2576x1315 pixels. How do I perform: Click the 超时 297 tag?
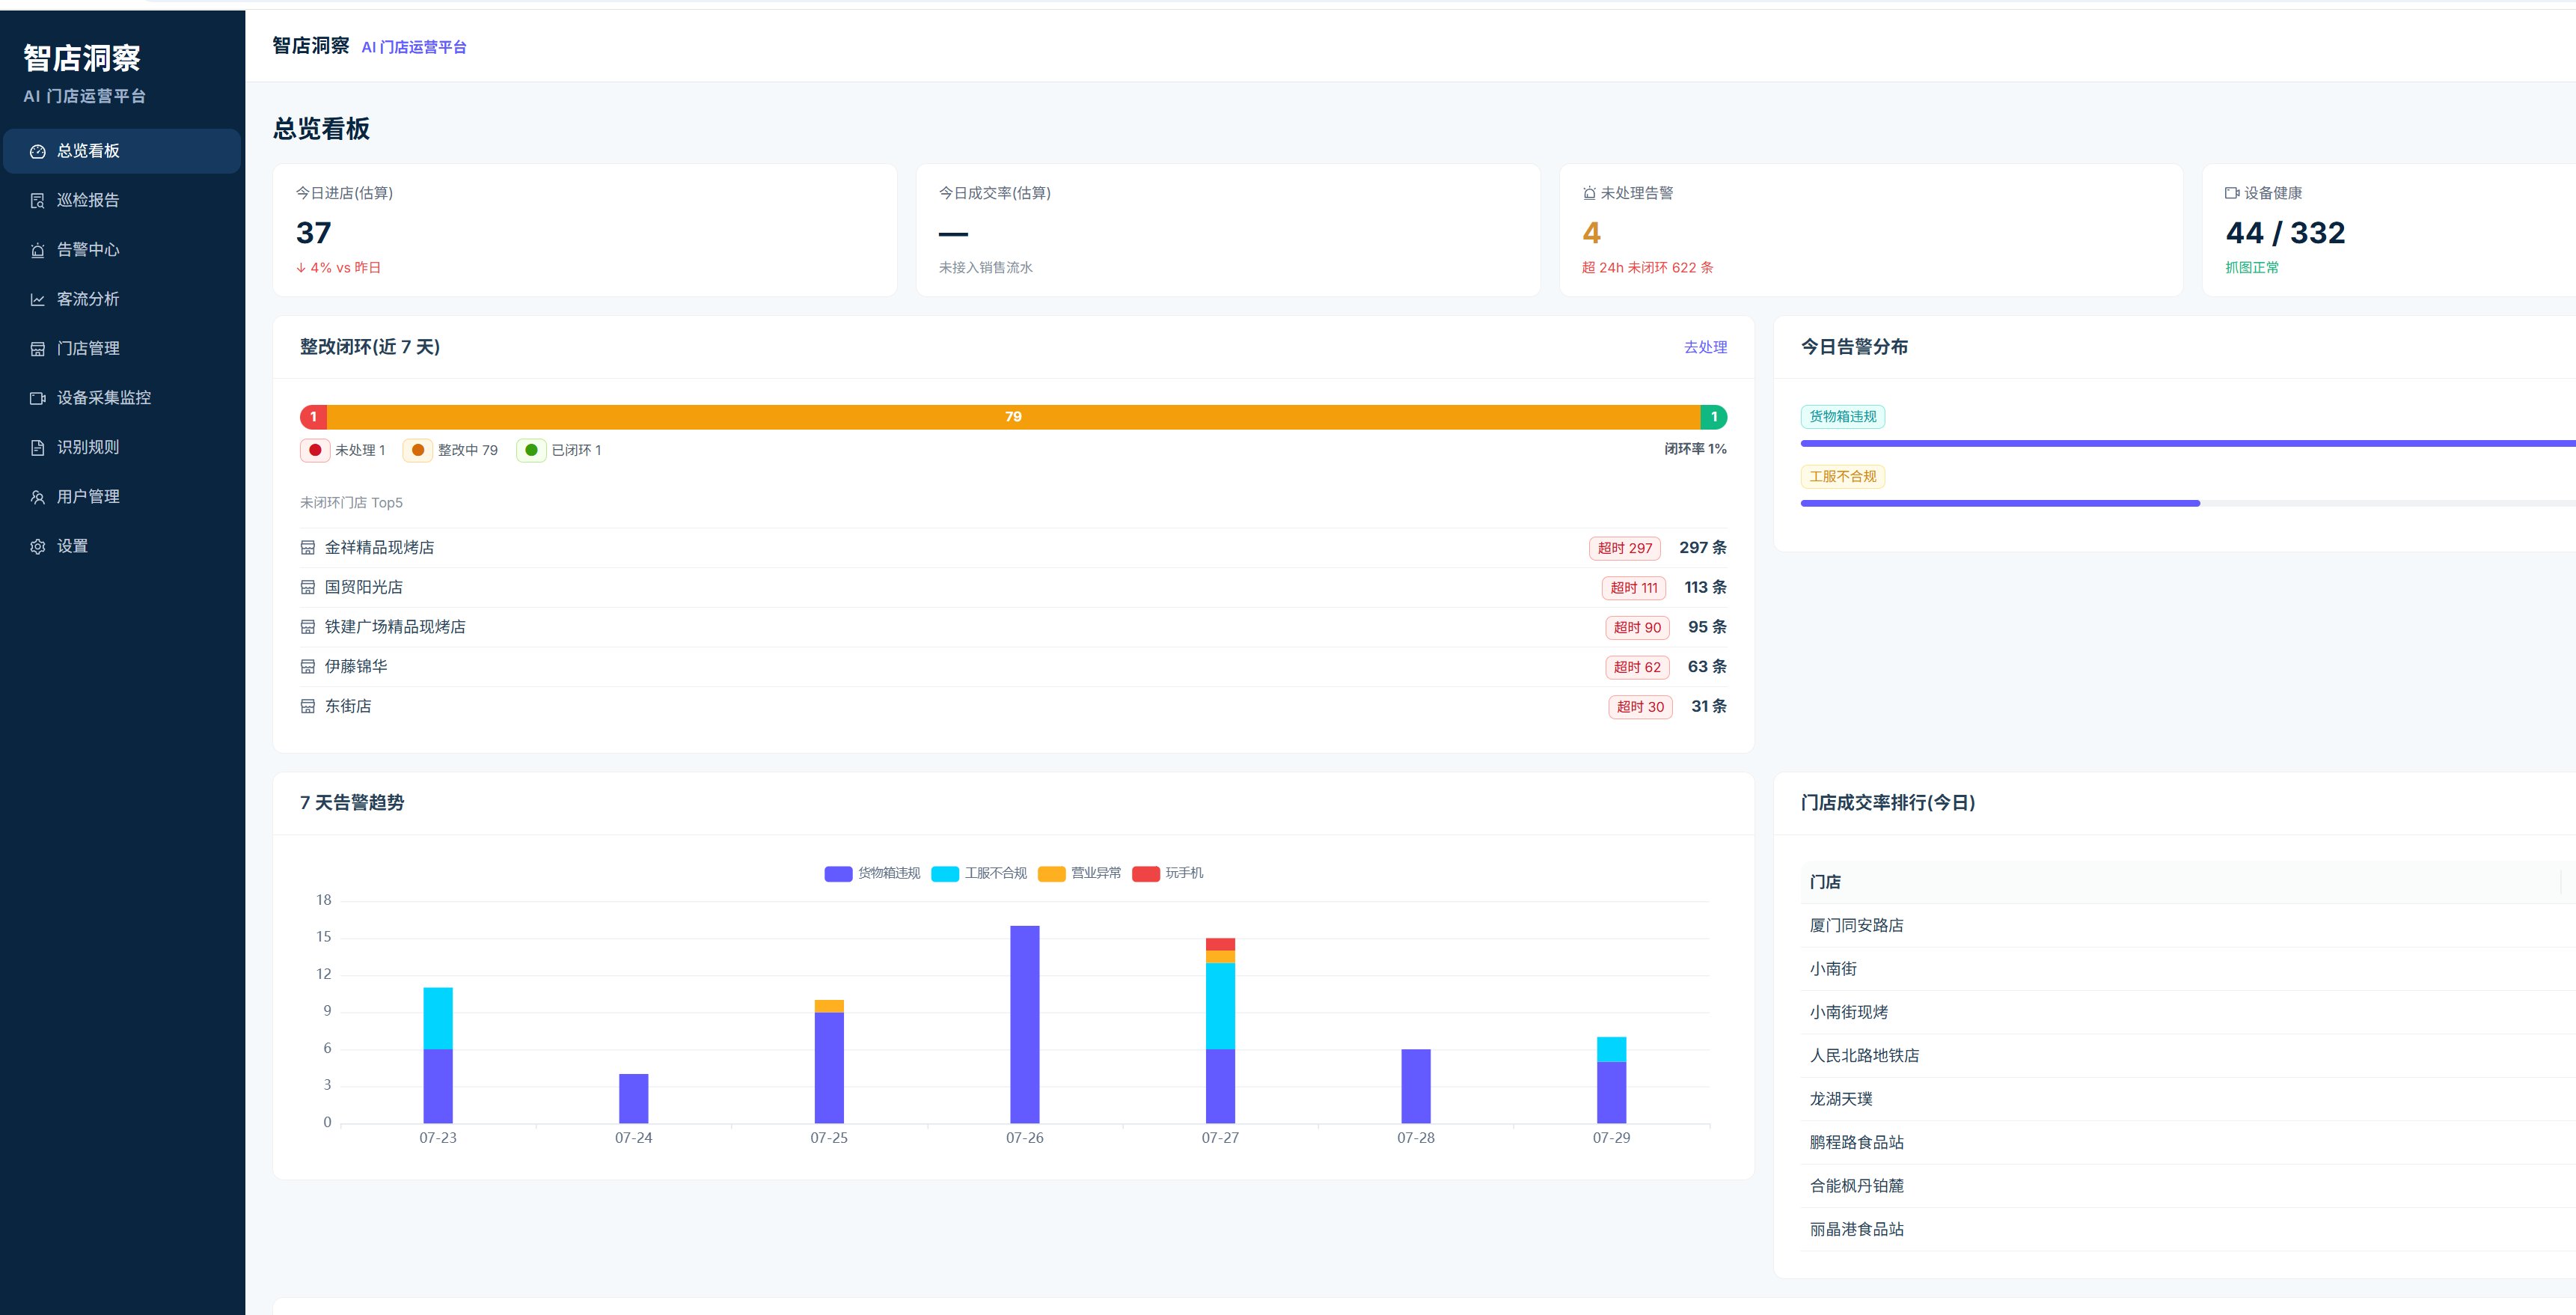(x=1625, y=548)
